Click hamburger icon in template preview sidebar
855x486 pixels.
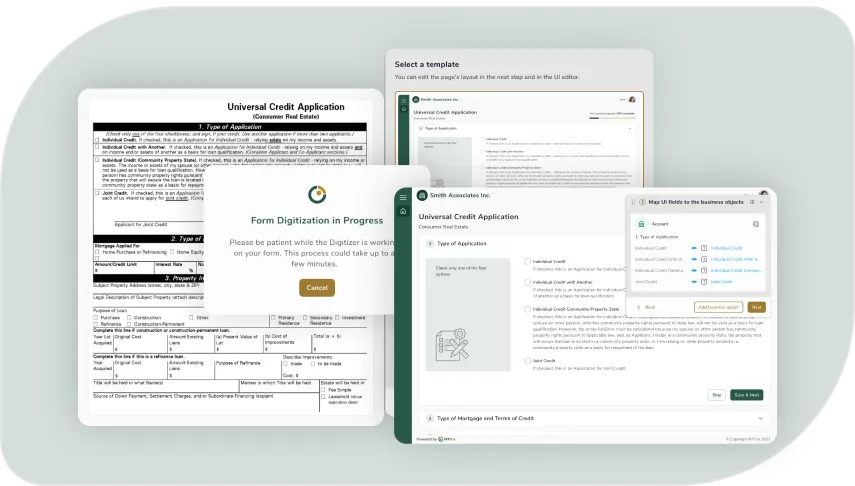(404, 101)
